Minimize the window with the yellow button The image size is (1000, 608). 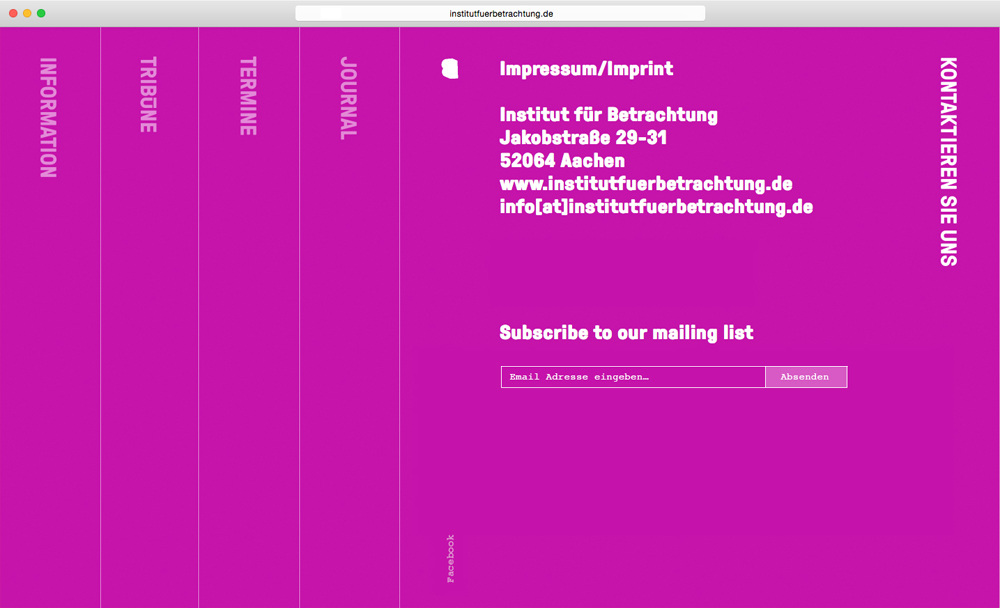[x=27, y=13]
